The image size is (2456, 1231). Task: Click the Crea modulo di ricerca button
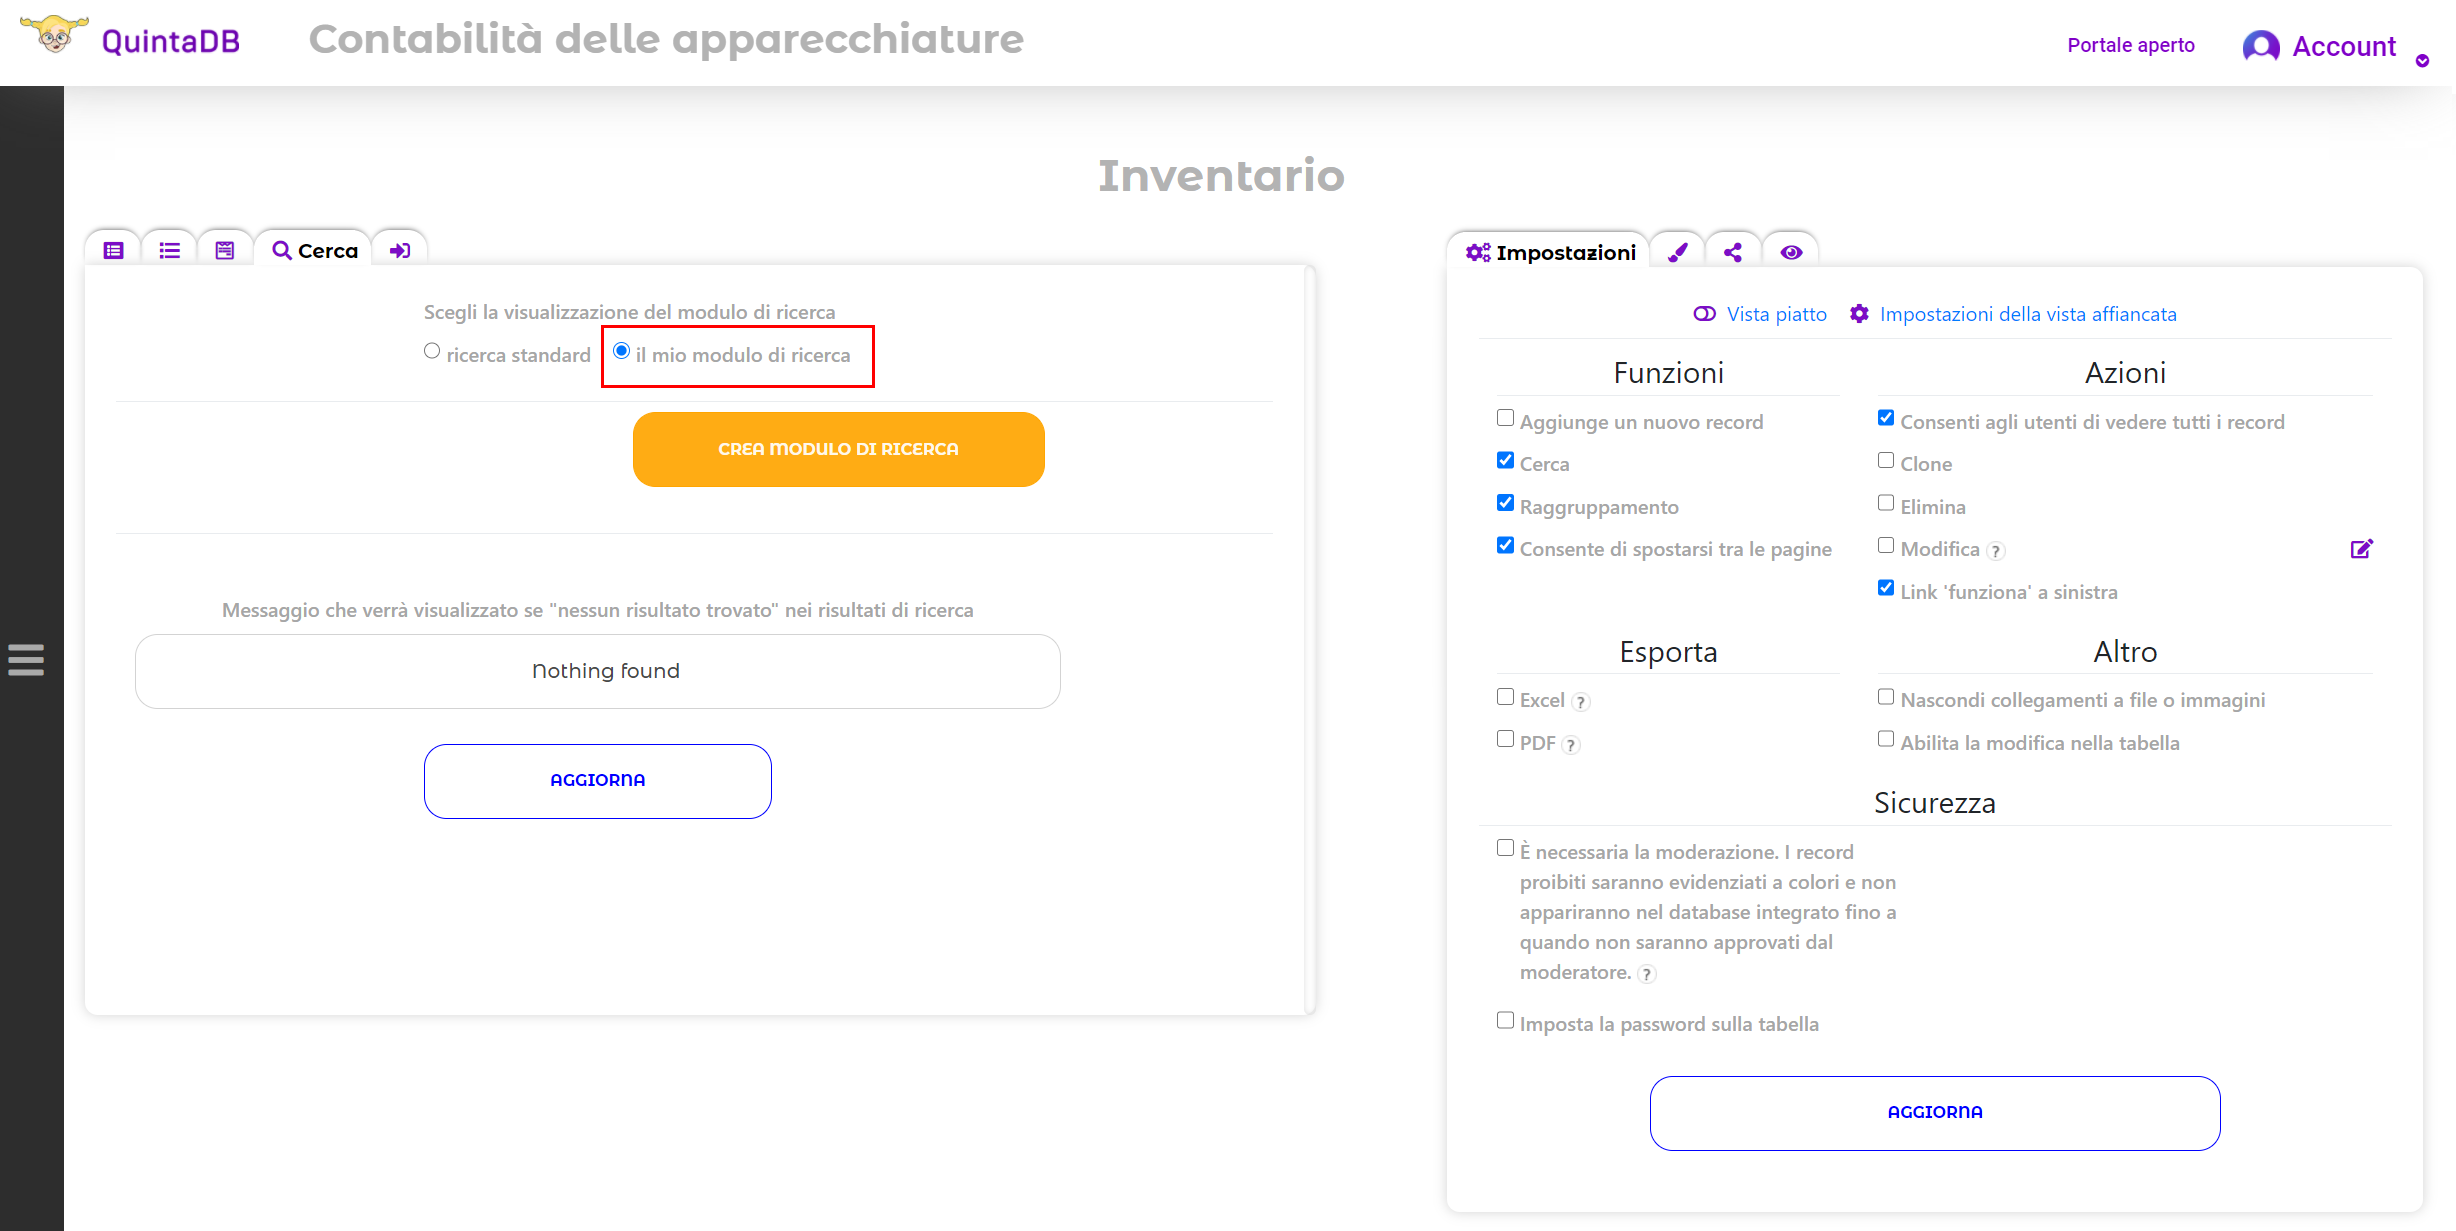pos(839,450)
